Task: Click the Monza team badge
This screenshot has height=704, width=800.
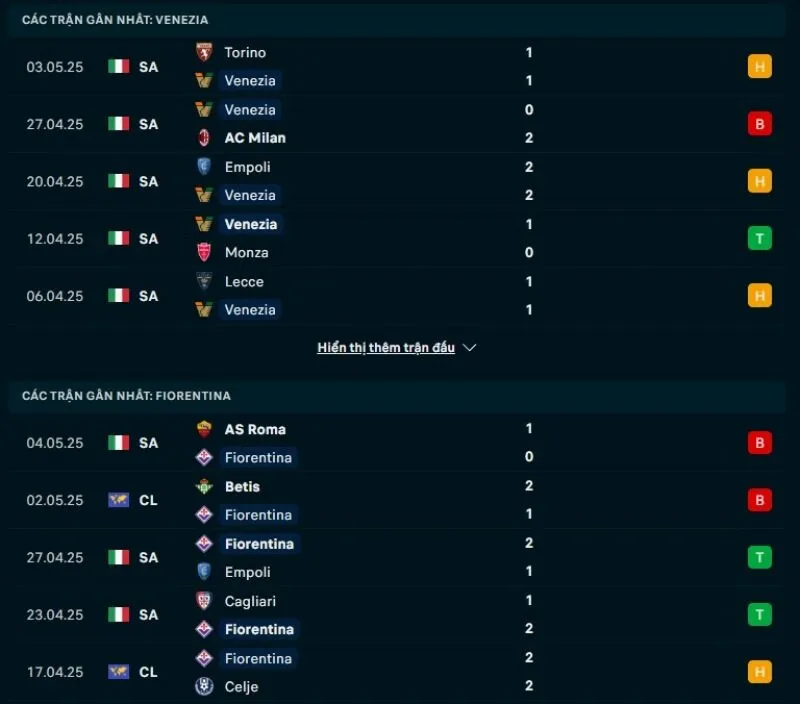Action: (205, 252)
